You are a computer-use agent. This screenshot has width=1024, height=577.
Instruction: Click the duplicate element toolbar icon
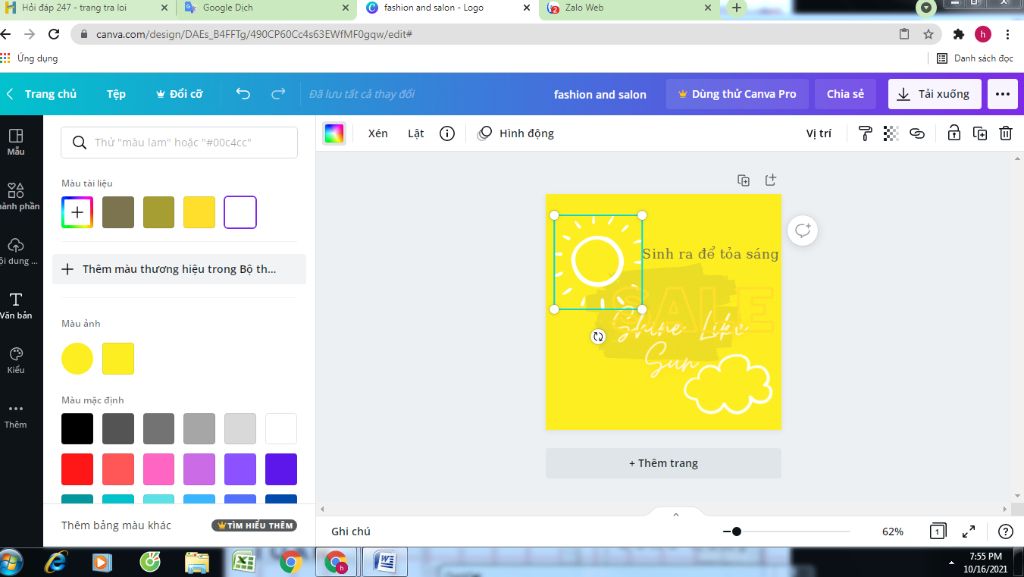pos(980,133)
